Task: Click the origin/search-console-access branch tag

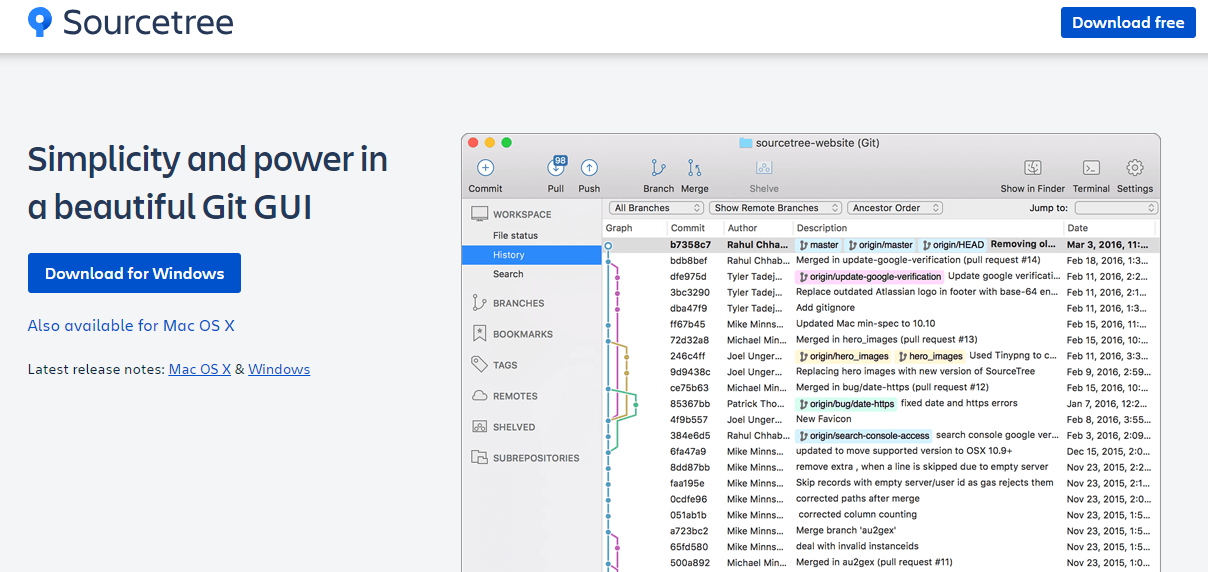Action: (x=864, y=436)
